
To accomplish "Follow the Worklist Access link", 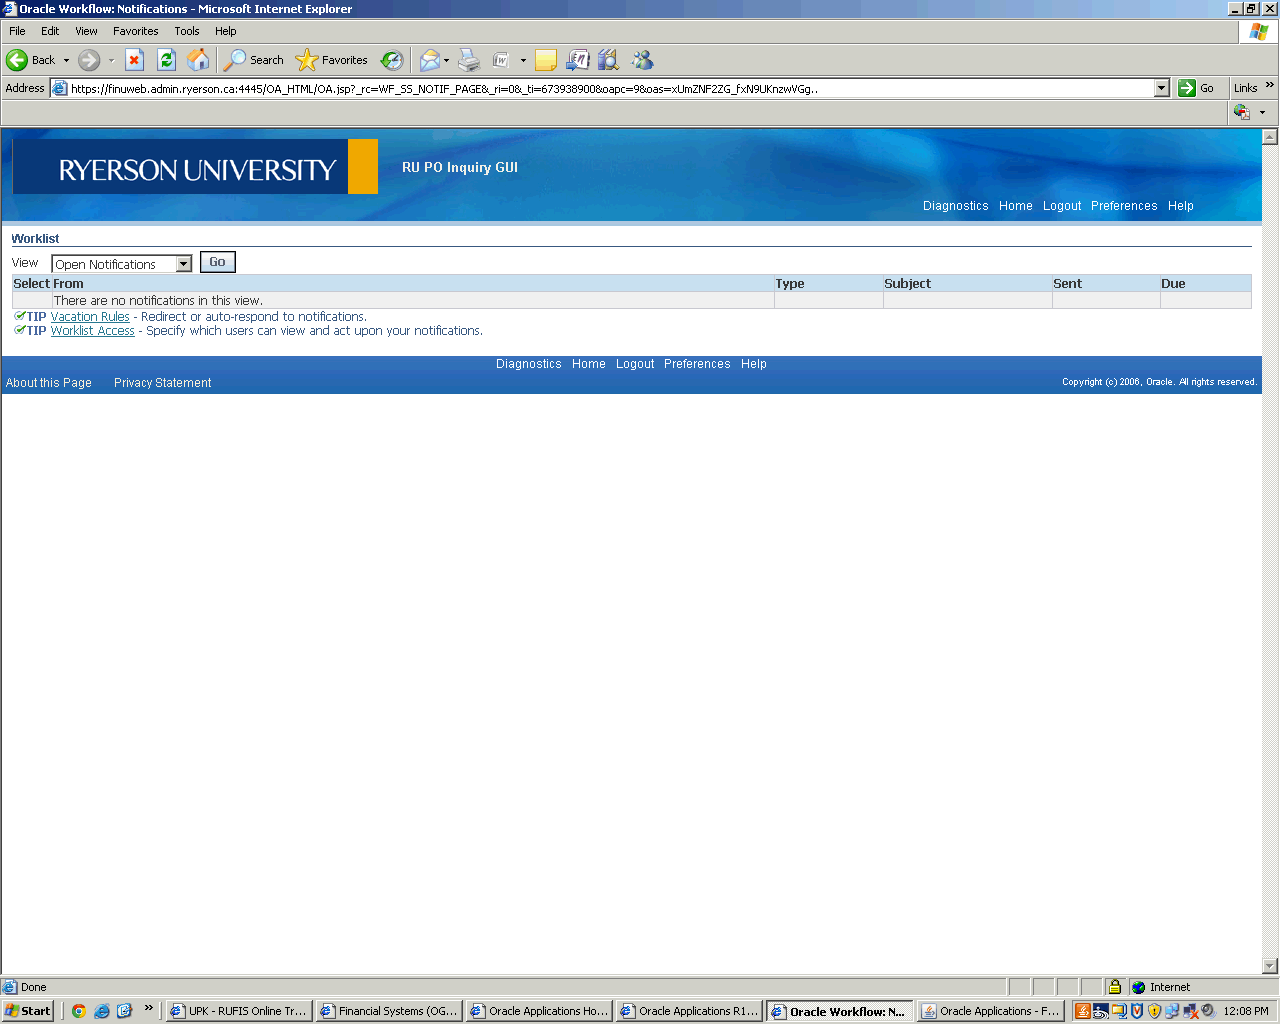I will click(x=92, y=331).
